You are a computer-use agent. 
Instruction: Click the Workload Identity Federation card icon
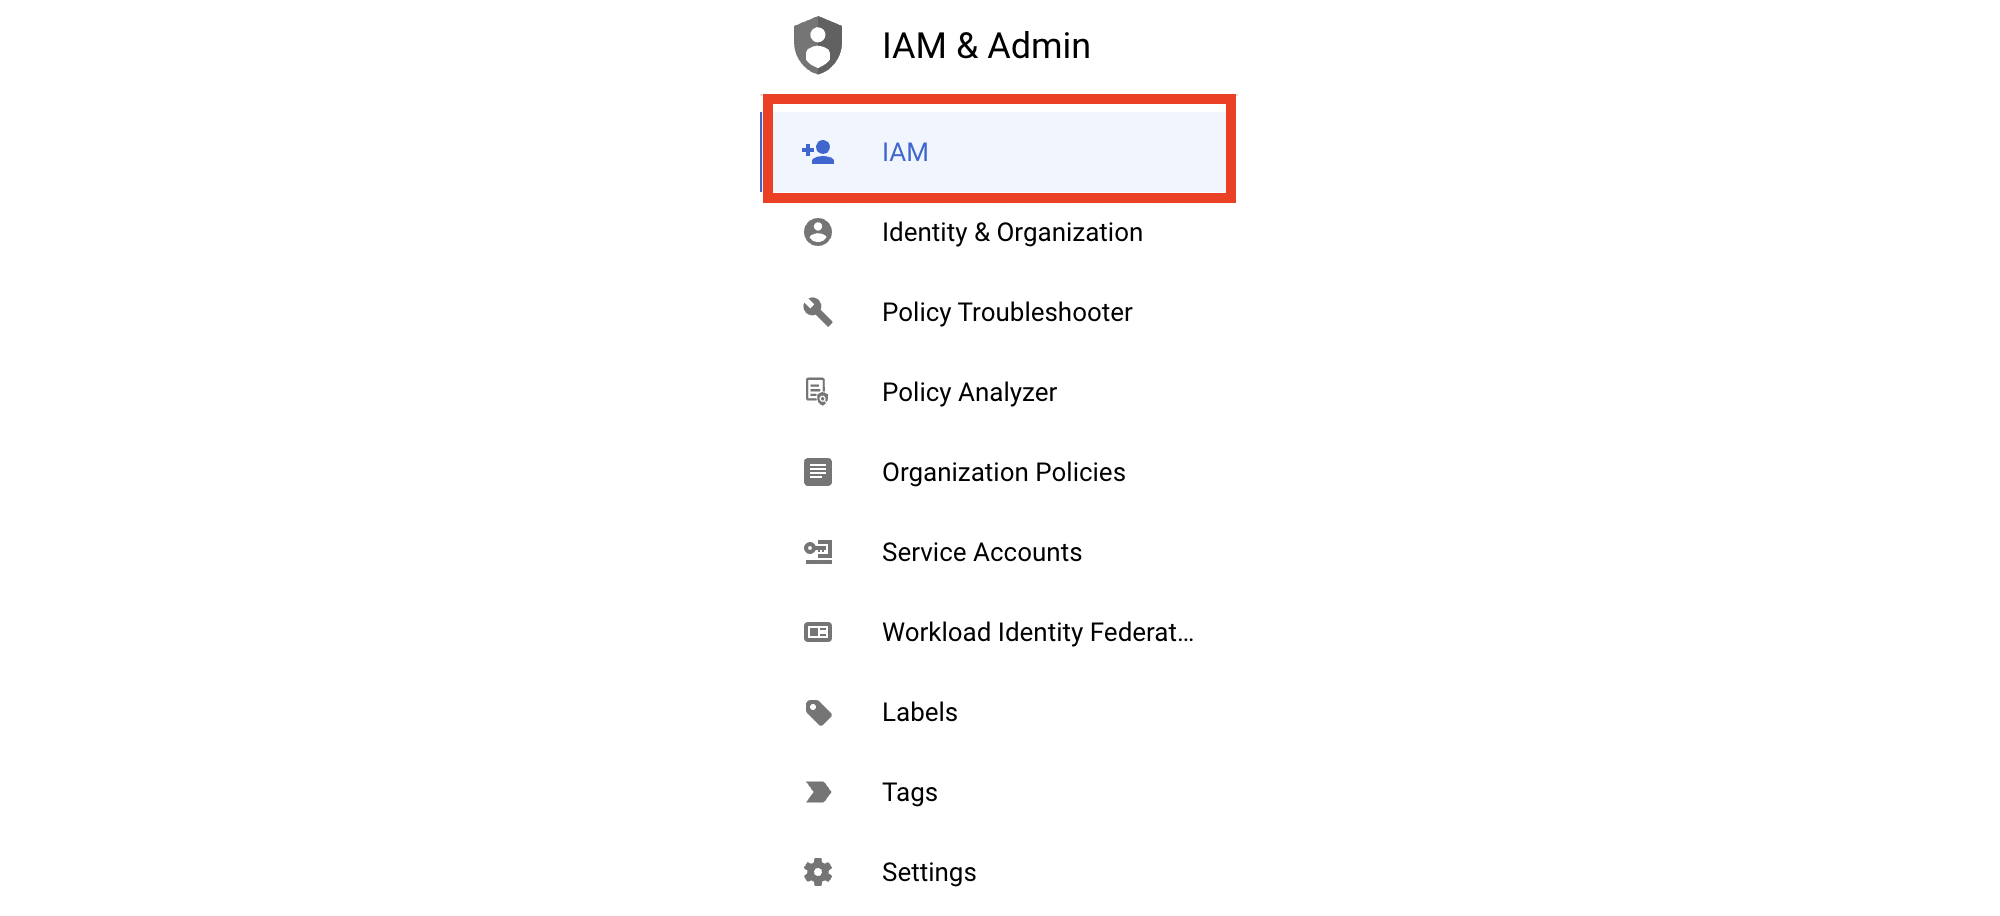(818, 632)
